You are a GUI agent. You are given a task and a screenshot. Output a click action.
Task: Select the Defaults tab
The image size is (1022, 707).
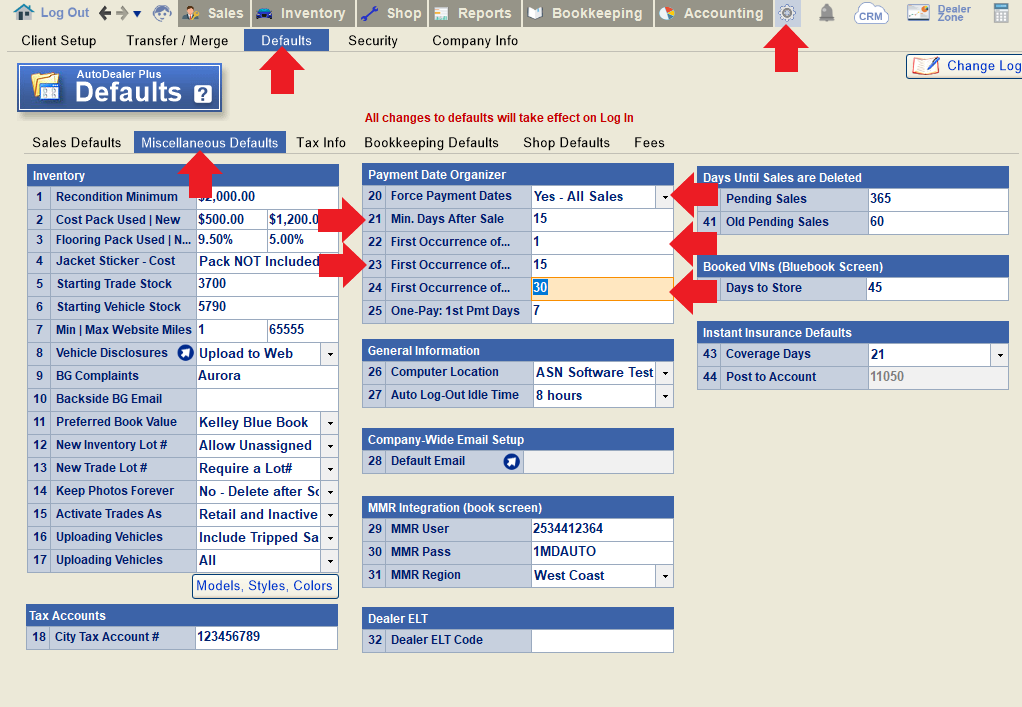[x=286, y=40]
